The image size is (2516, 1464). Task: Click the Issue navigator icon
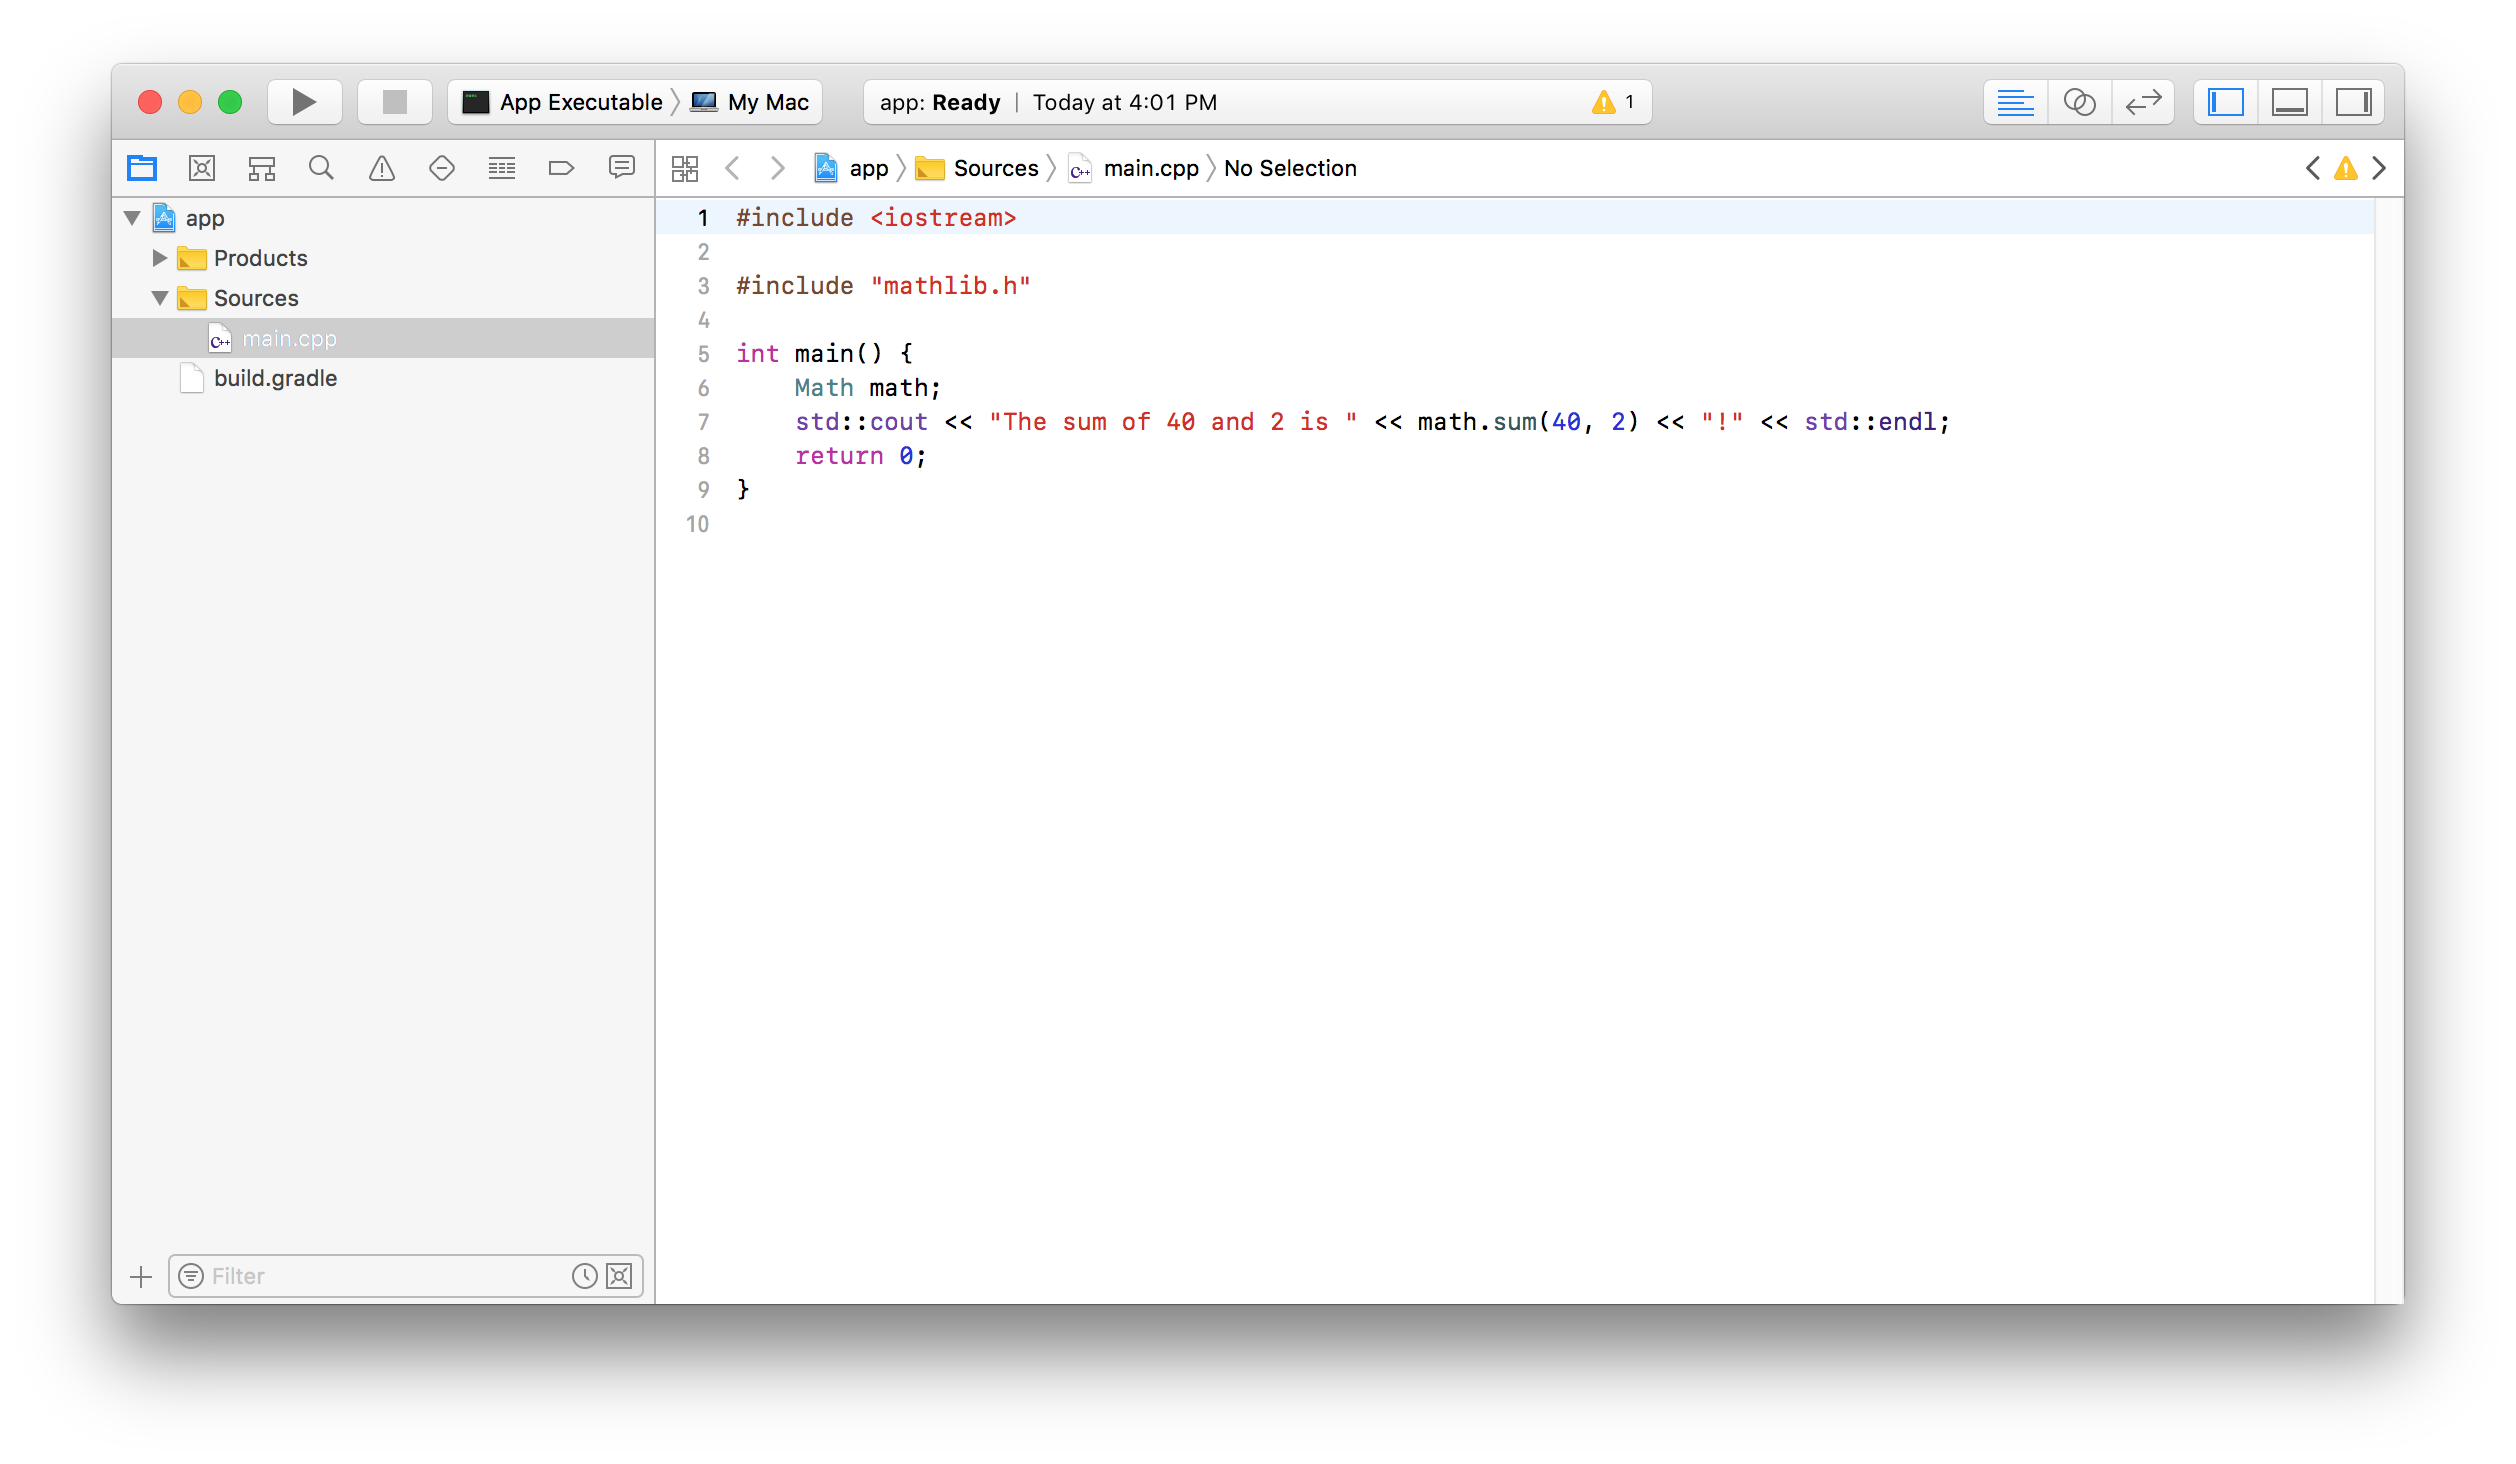point(383,169)
